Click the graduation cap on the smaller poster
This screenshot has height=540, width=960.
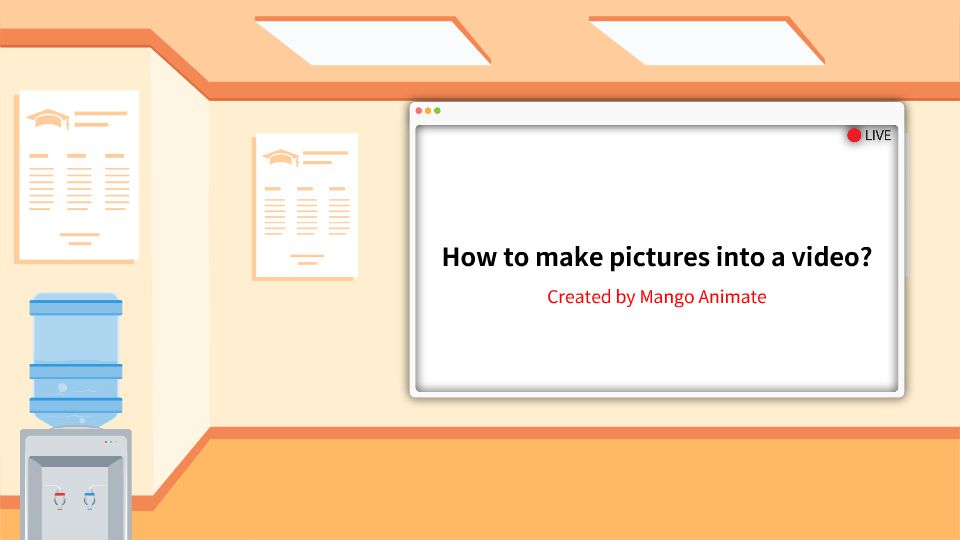tap(281, 157)
